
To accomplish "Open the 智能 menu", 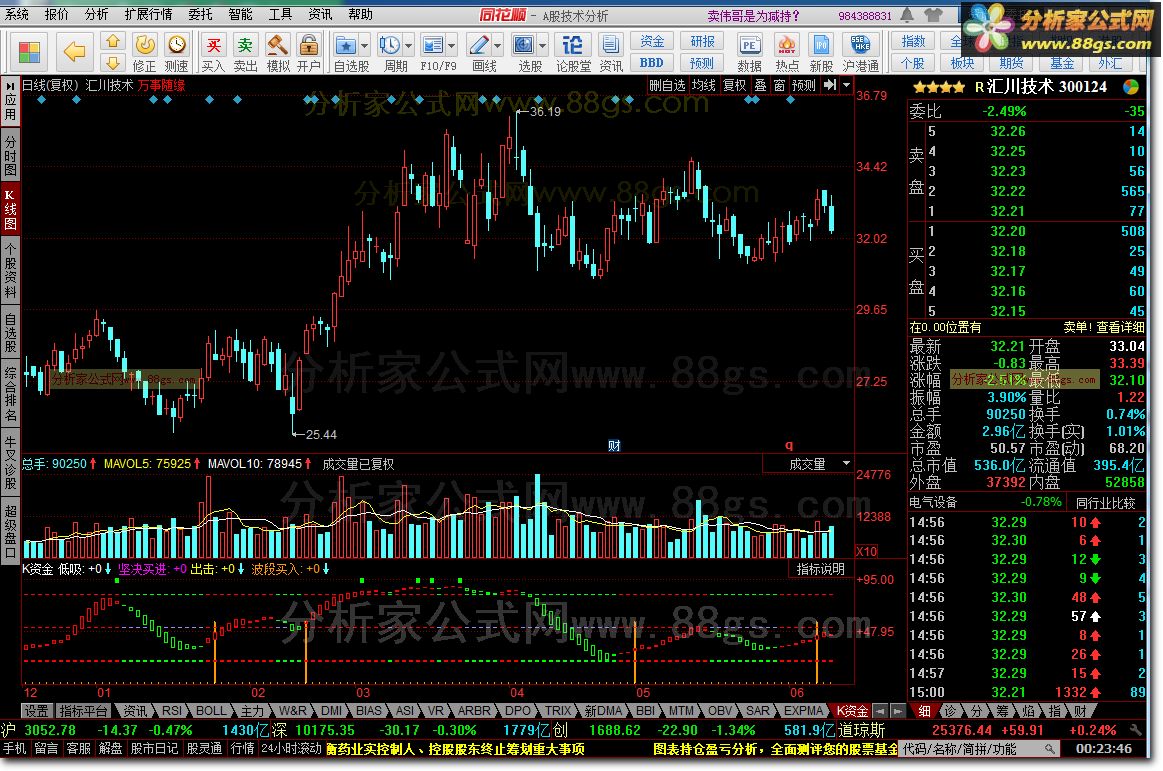I will click(240, 15).
